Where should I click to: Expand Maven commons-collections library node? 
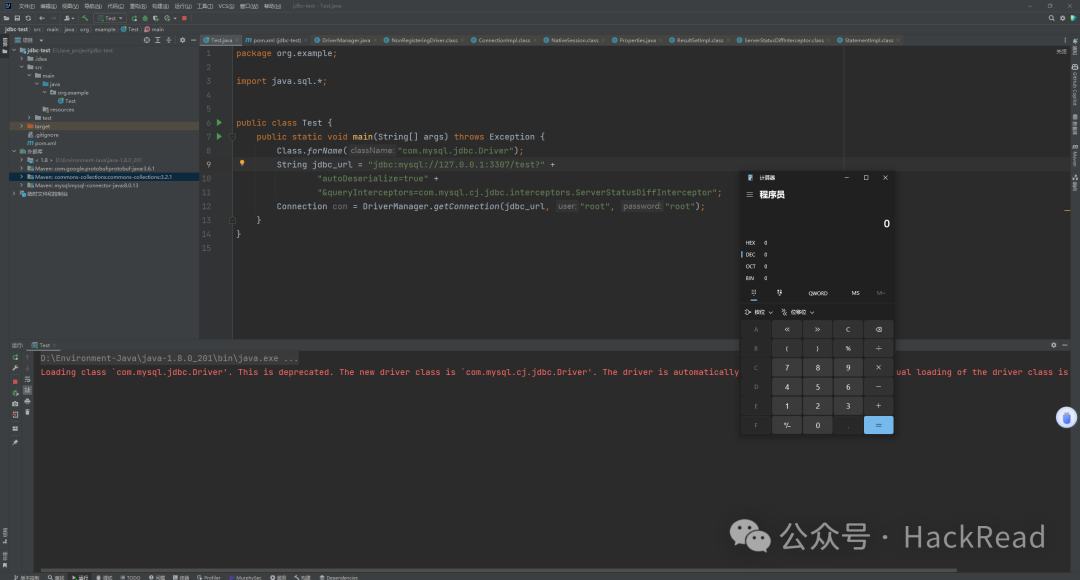click(x=22, y=177)
